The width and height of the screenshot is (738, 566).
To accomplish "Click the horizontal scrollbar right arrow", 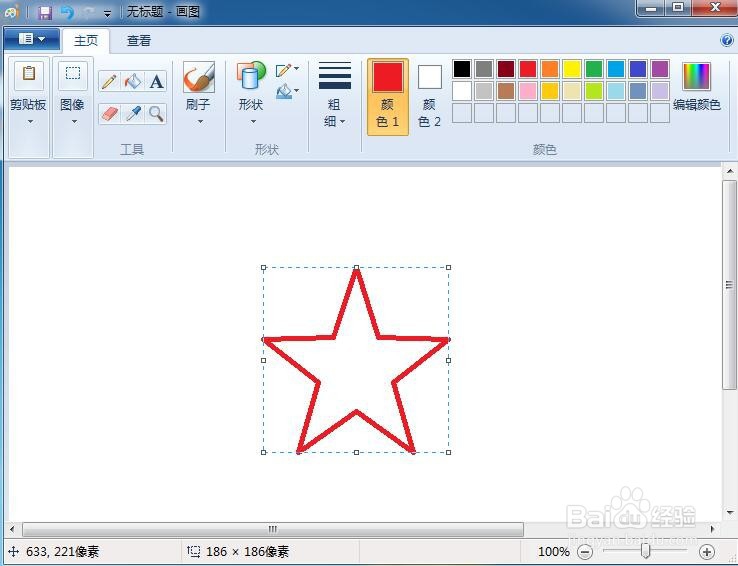I will (x=713, y=529).
